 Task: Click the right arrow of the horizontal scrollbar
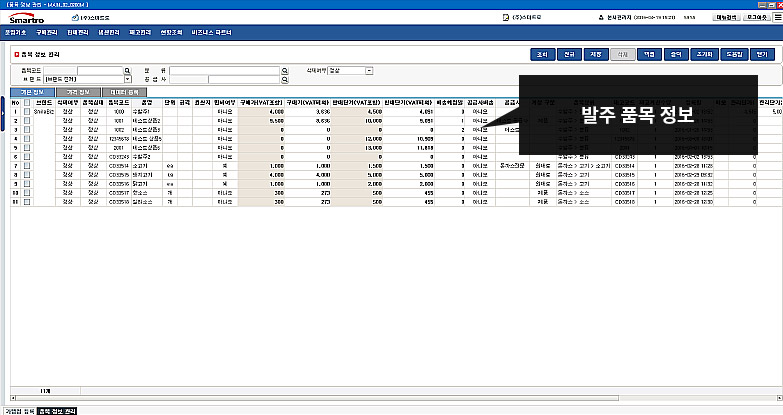click(x=780, y=398)
